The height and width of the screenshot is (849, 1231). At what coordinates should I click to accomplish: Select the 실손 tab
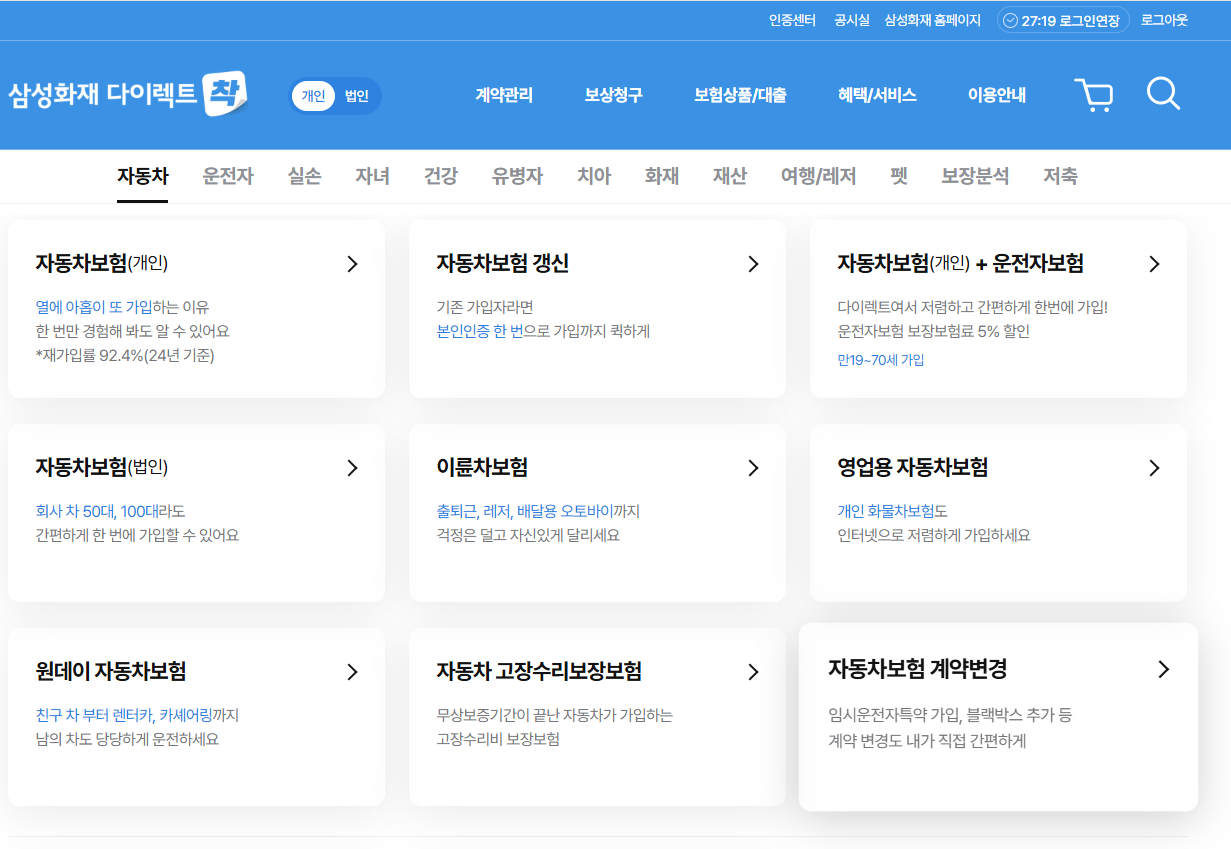click(x=304, y=177)
